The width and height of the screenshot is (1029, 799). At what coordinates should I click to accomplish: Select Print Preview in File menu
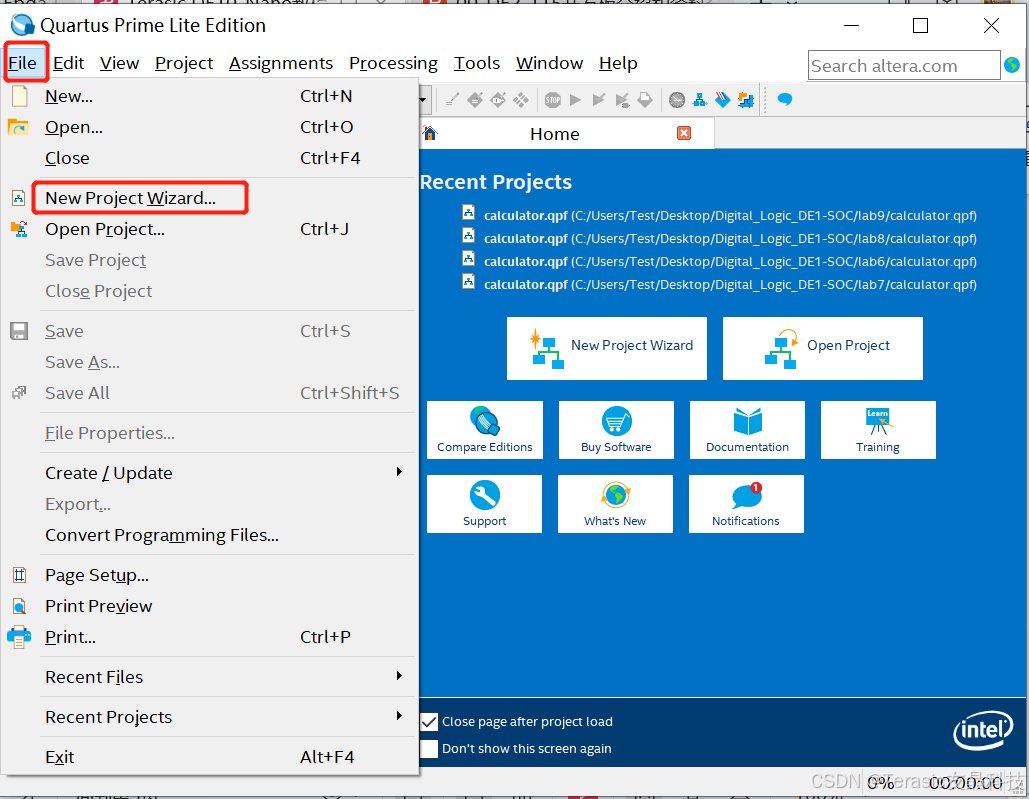coord(210,606)
